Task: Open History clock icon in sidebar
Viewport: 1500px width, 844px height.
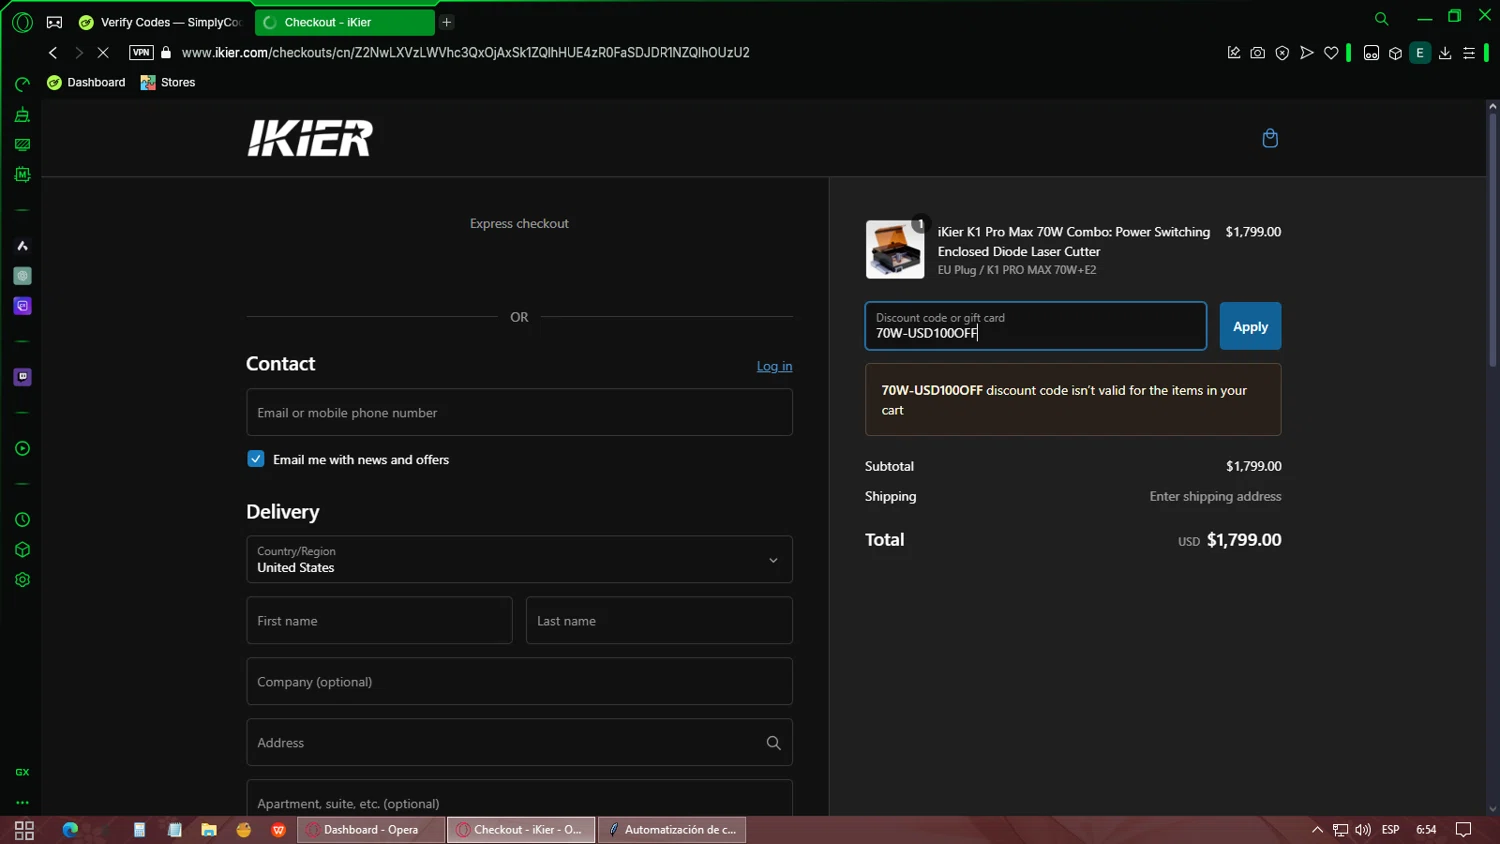Action: point(22,520)
